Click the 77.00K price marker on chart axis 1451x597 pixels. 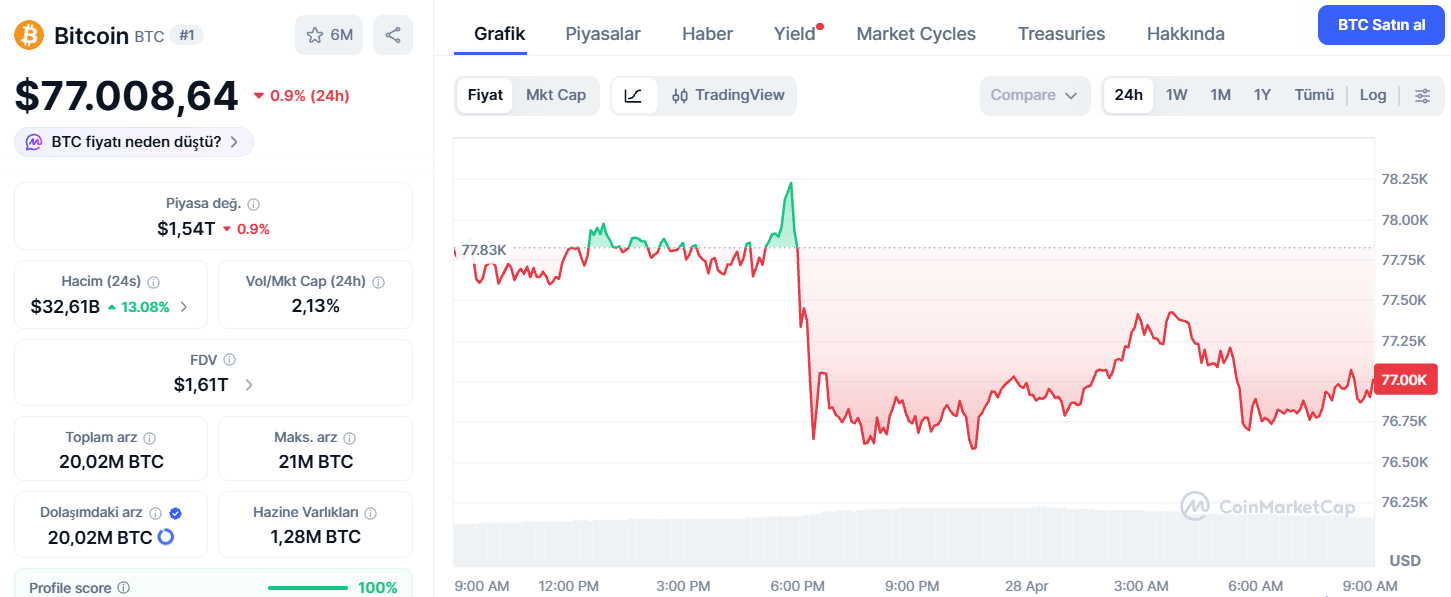point(1404,380)
